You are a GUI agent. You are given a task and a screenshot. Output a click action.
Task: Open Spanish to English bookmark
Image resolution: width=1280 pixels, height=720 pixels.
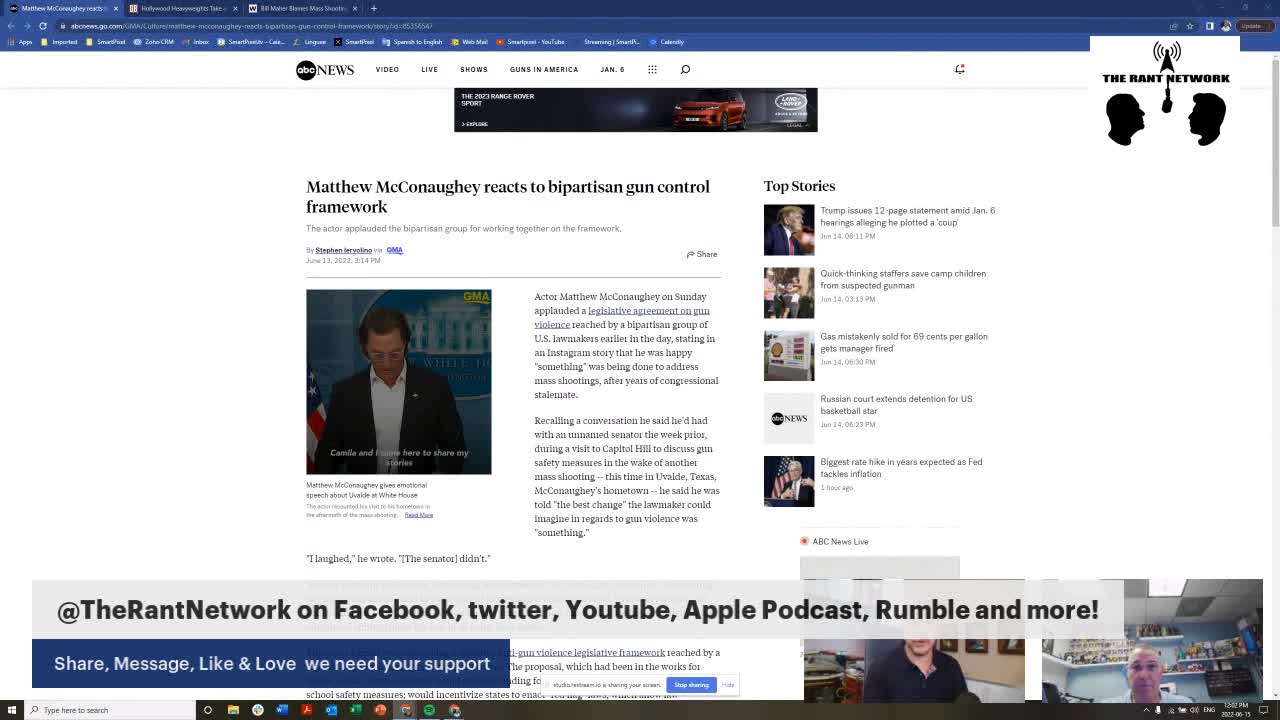(412, 42)
